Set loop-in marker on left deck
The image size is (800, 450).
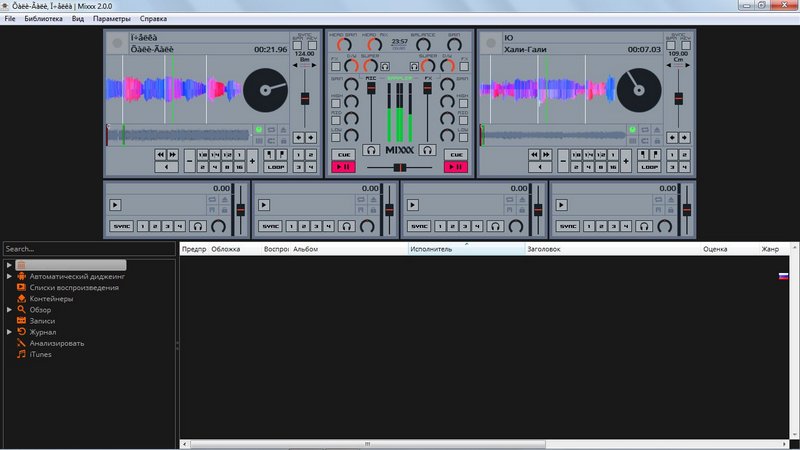270,155
